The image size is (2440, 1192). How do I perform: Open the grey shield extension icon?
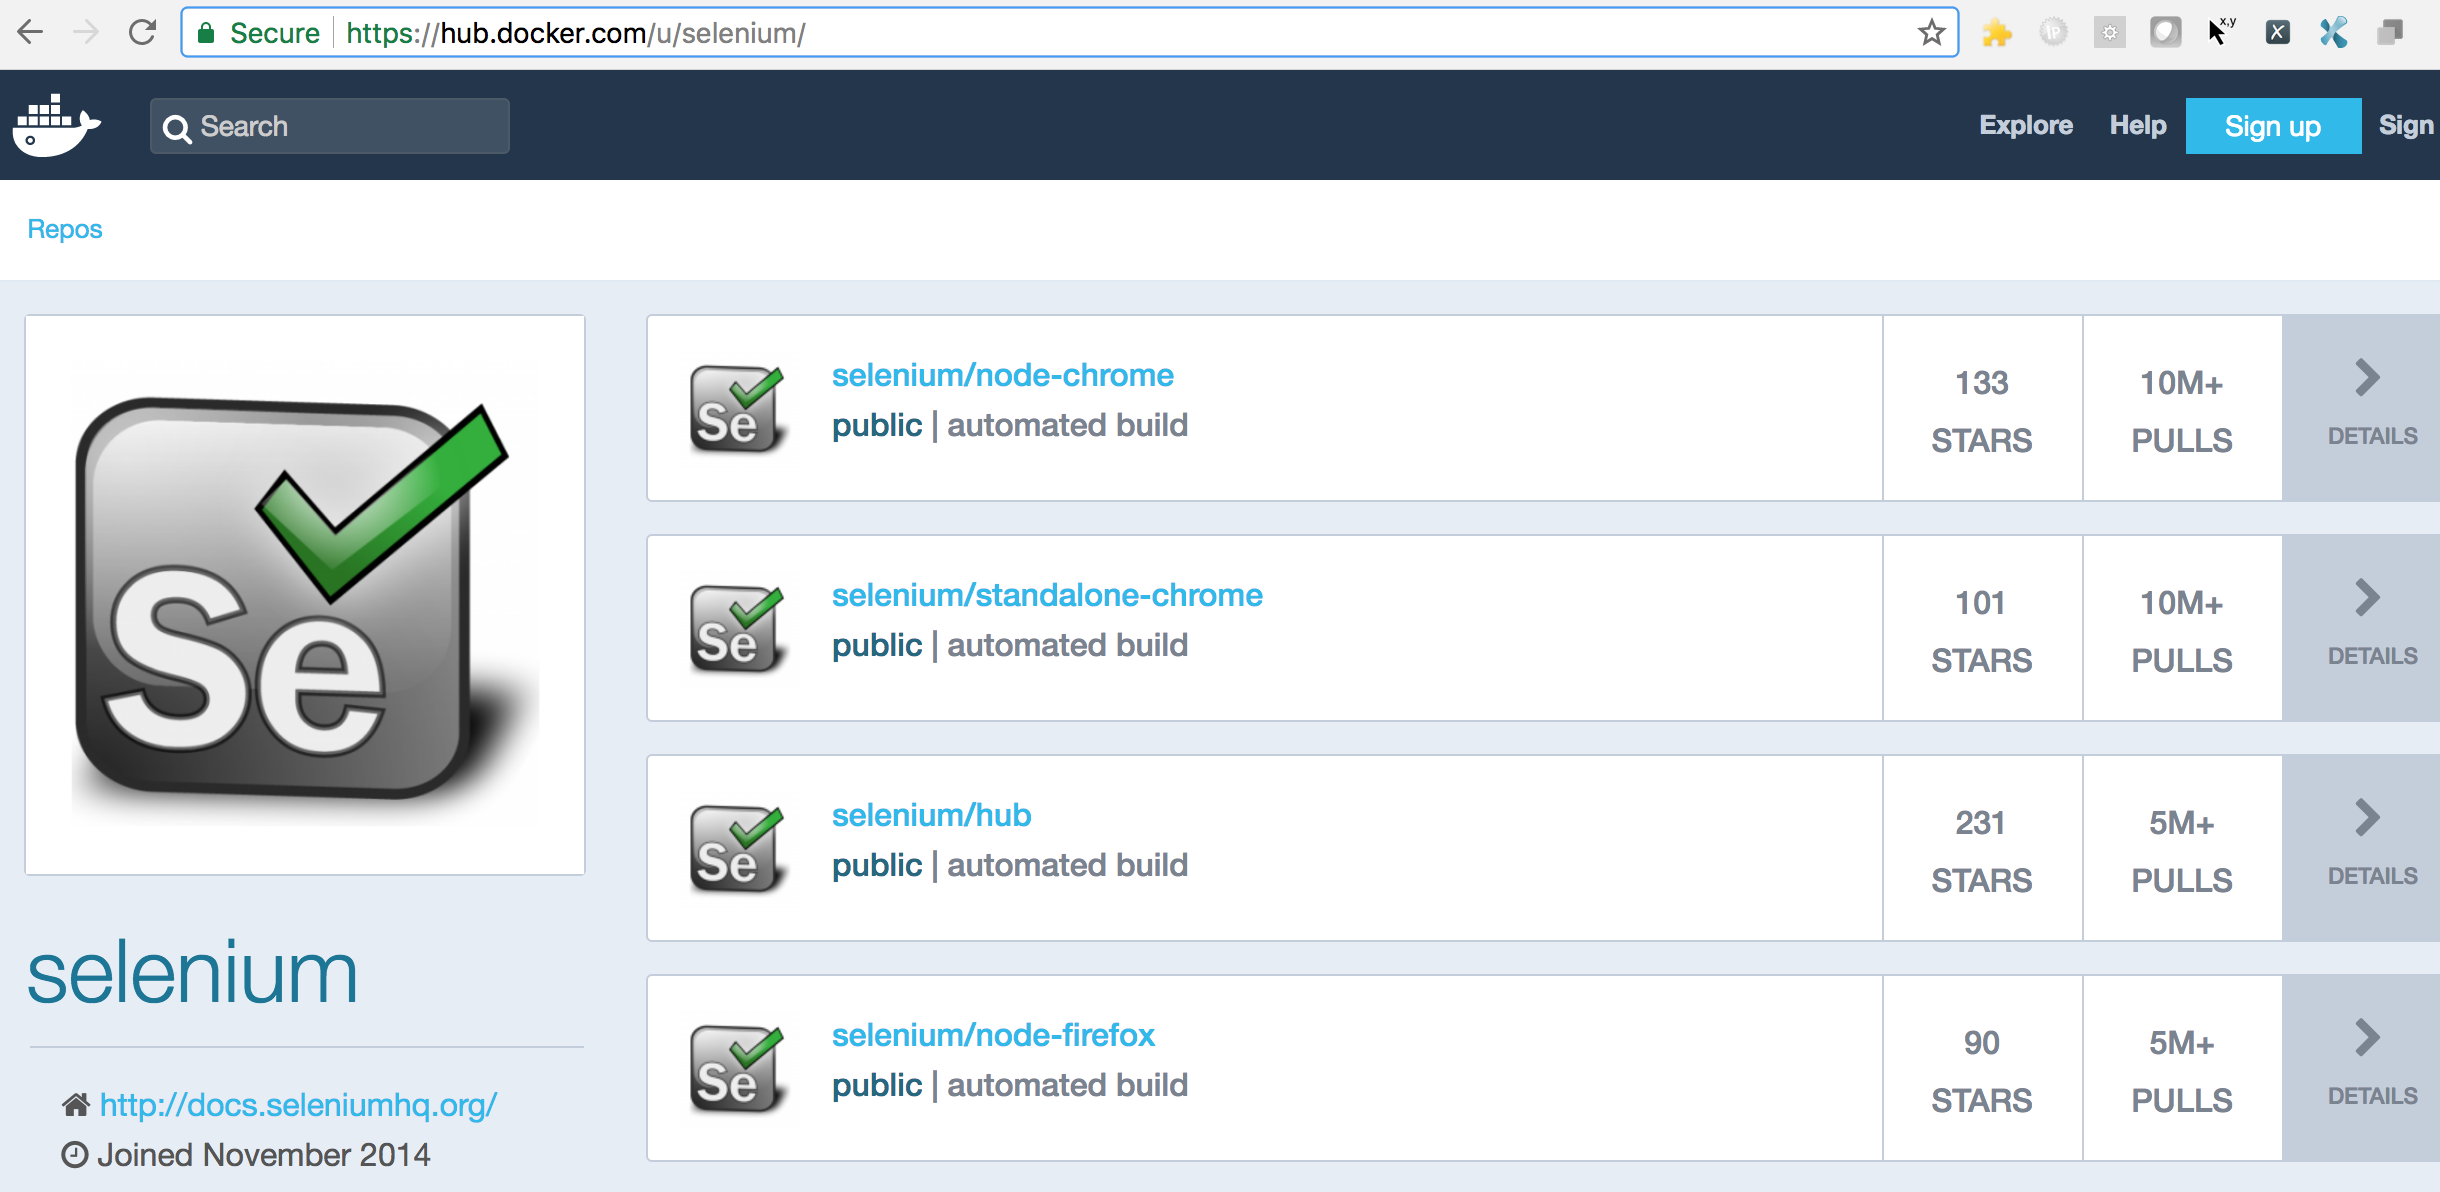[x=2165, y=33]
